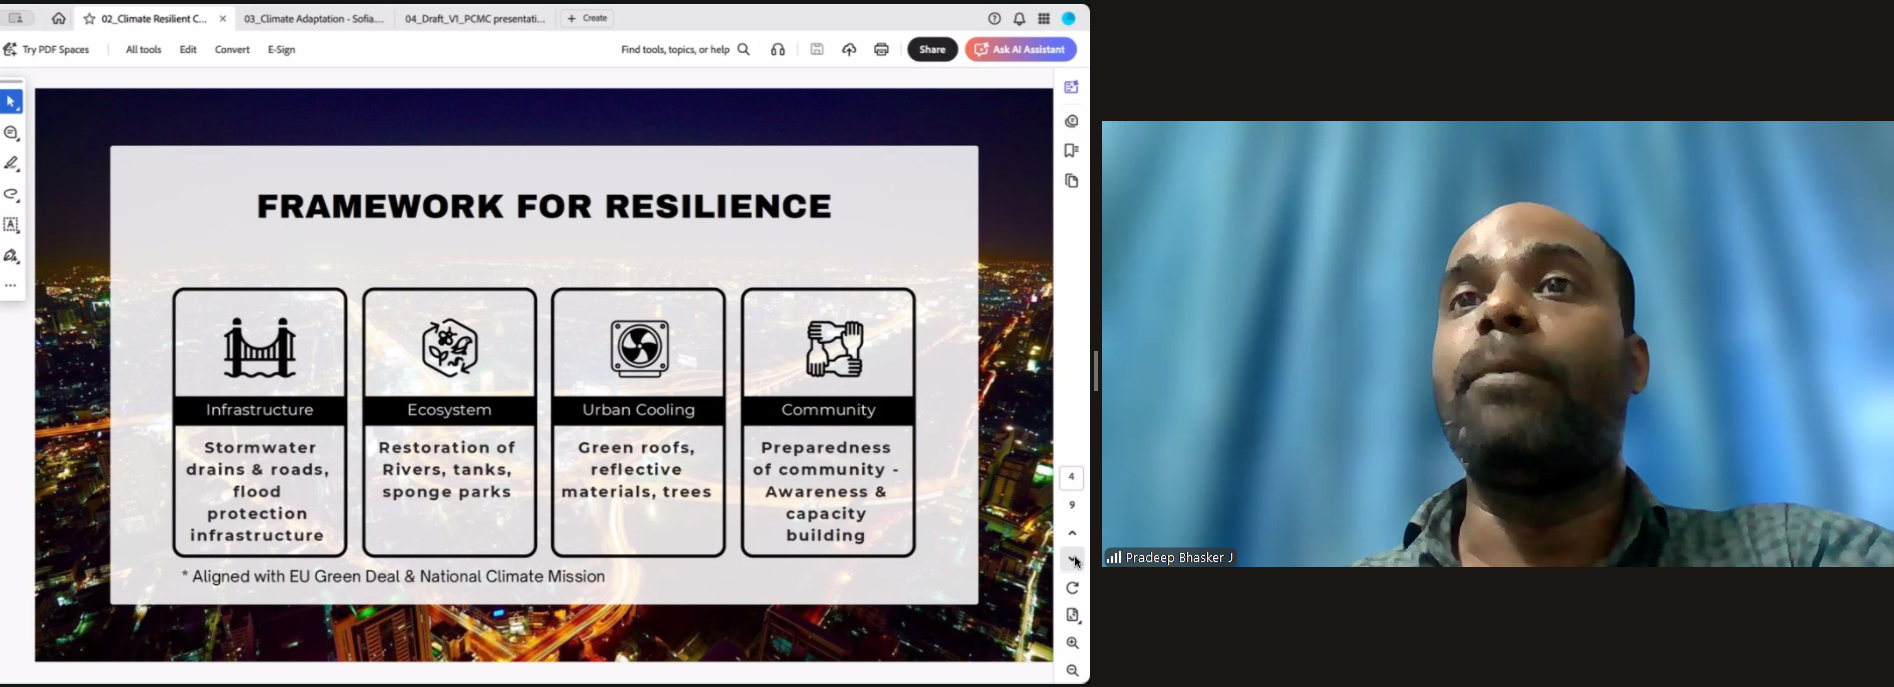Click the current page number box
This screenshot has width=1894, height=687.
pos(1071,477)
